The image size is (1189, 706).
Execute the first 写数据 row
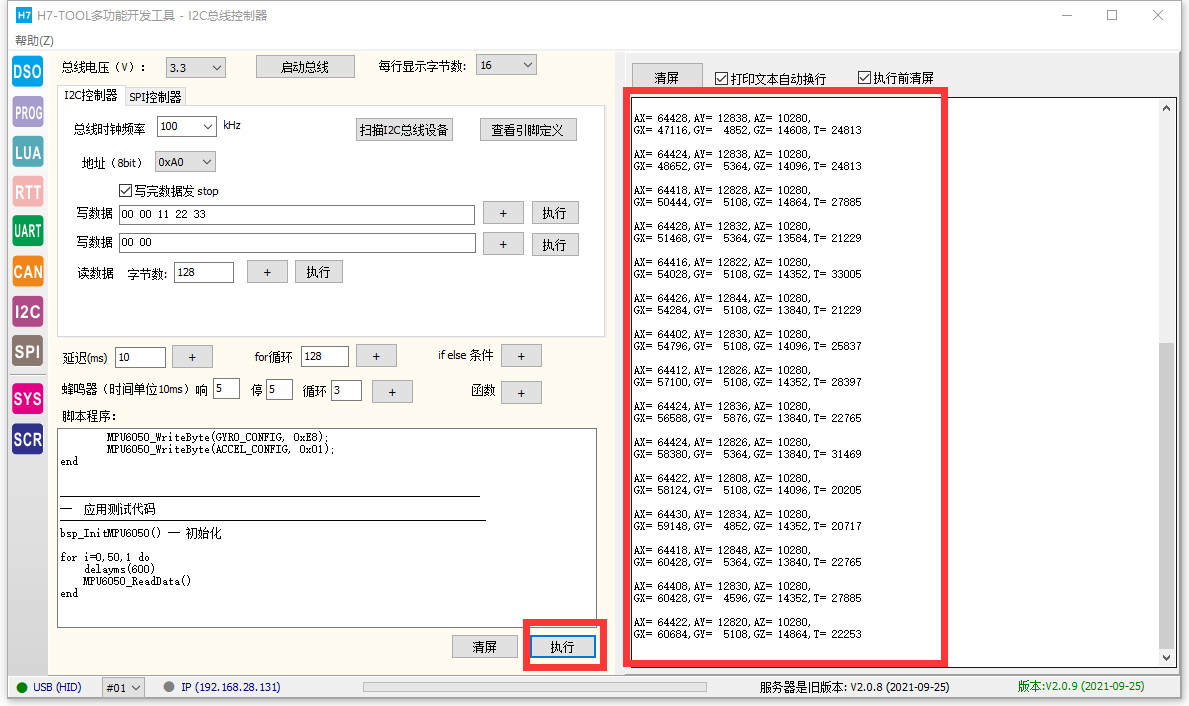coord(554,213)
